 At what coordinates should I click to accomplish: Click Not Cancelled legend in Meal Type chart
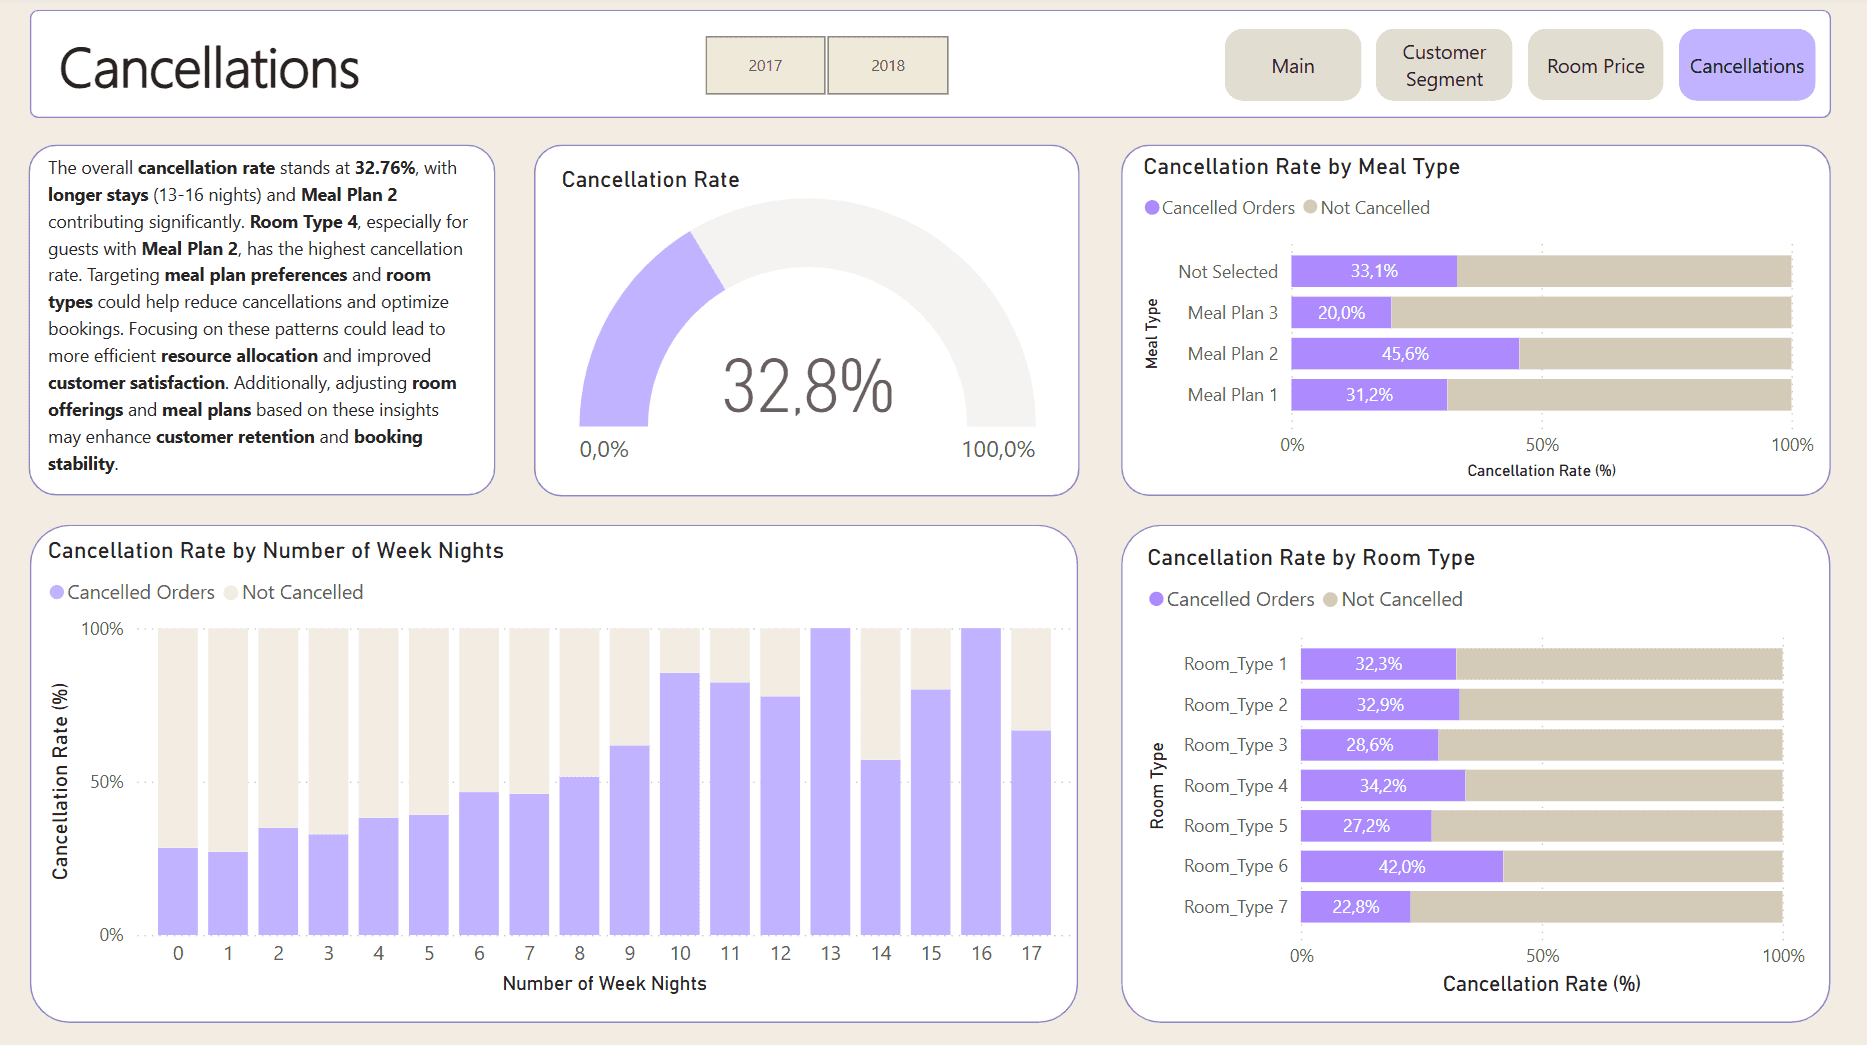coord(1374,208)
